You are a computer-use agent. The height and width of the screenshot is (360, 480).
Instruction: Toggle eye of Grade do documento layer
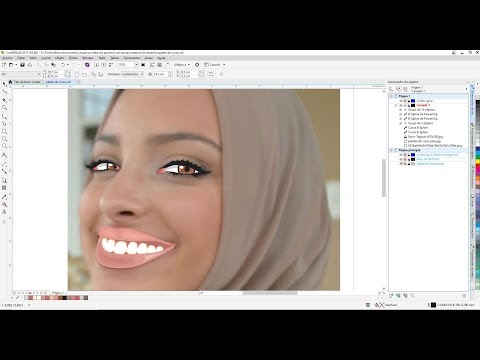pos(401,164)
